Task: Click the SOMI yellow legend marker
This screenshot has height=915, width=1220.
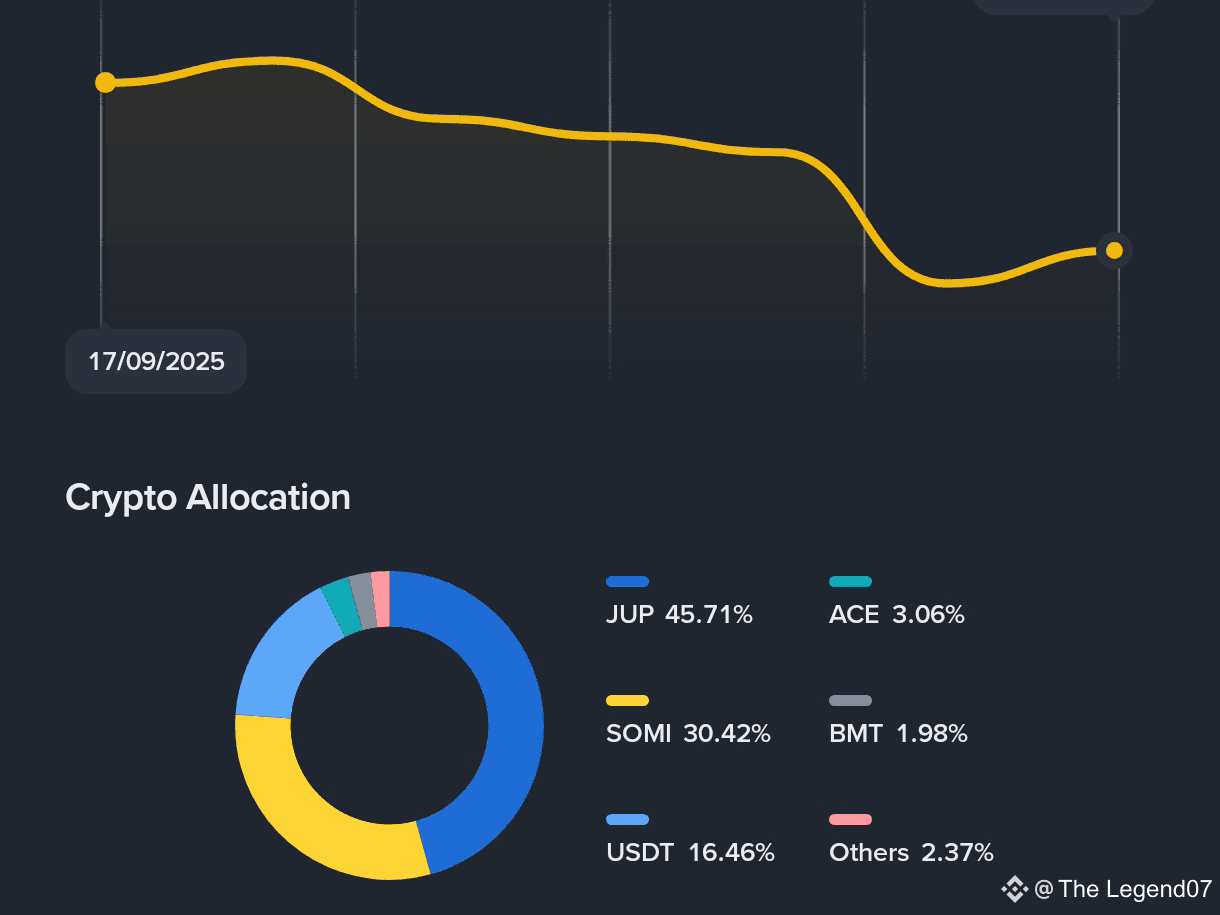Action: click(628, 699)
